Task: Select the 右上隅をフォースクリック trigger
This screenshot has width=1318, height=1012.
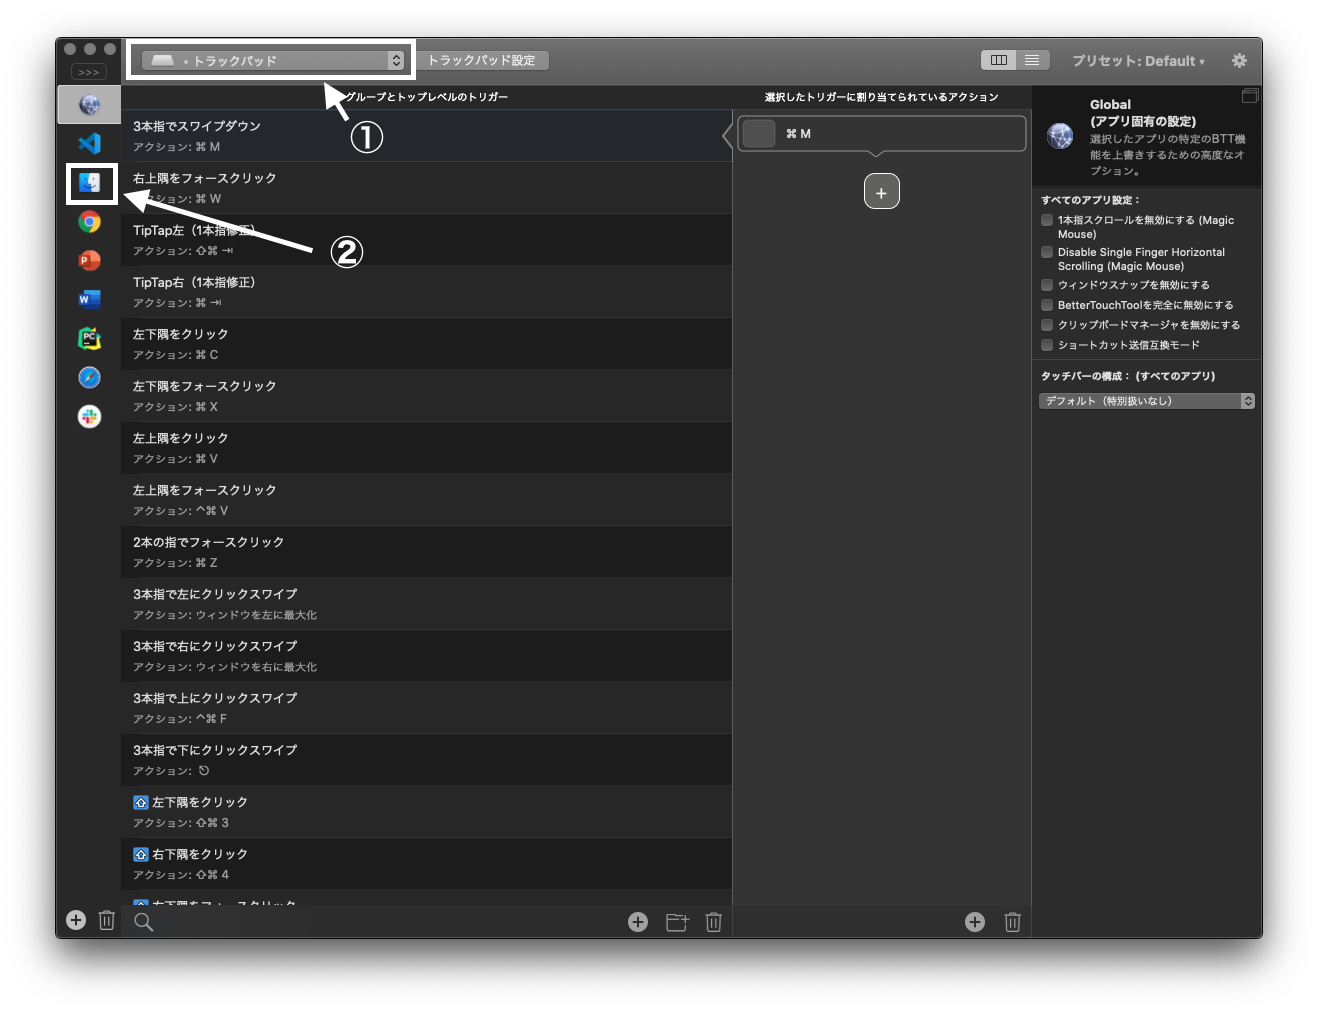Action: point(427,188)
